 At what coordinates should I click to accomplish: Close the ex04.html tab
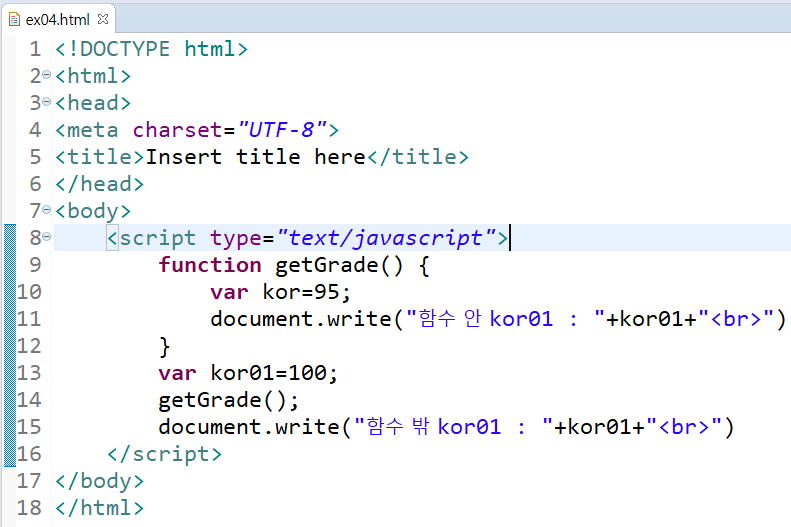[103, 19]
